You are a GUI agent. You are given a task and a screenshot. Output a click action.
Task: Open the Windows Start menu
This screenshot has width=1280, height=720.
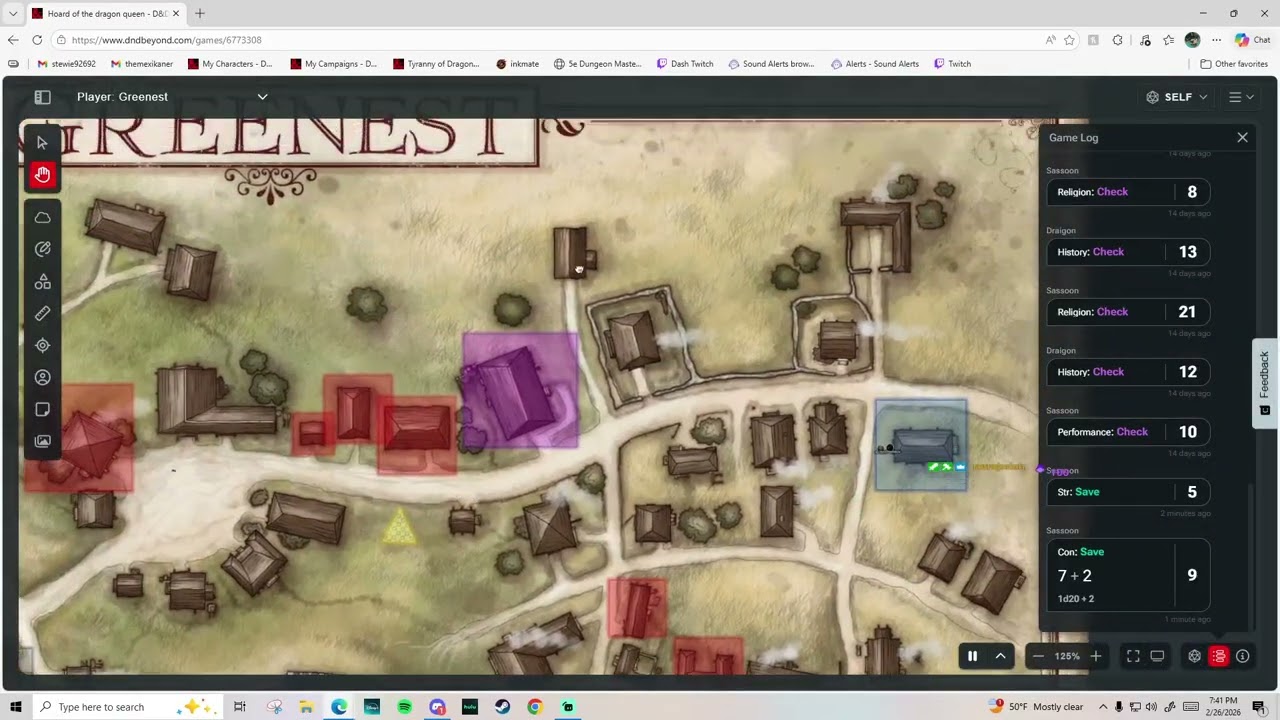[15, 707]
